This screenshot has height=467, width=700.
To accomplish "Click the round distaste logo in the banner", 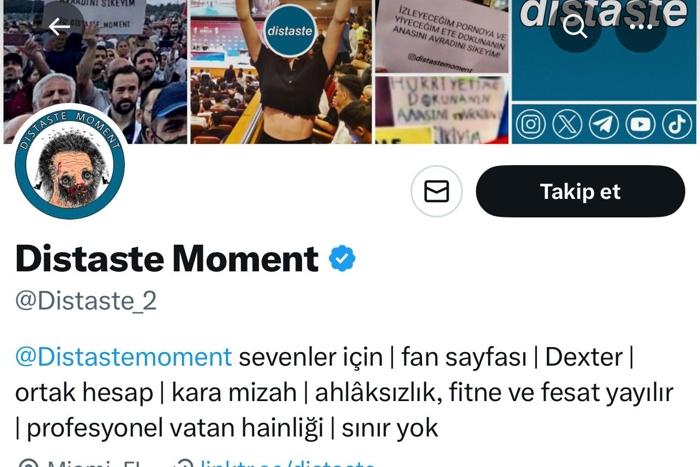I will 290,30.
